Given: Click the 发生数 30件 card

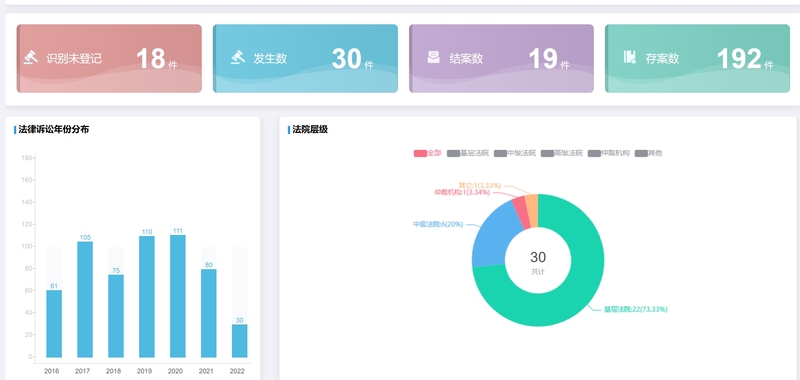Looking at the screenshot, I should 305,59.
